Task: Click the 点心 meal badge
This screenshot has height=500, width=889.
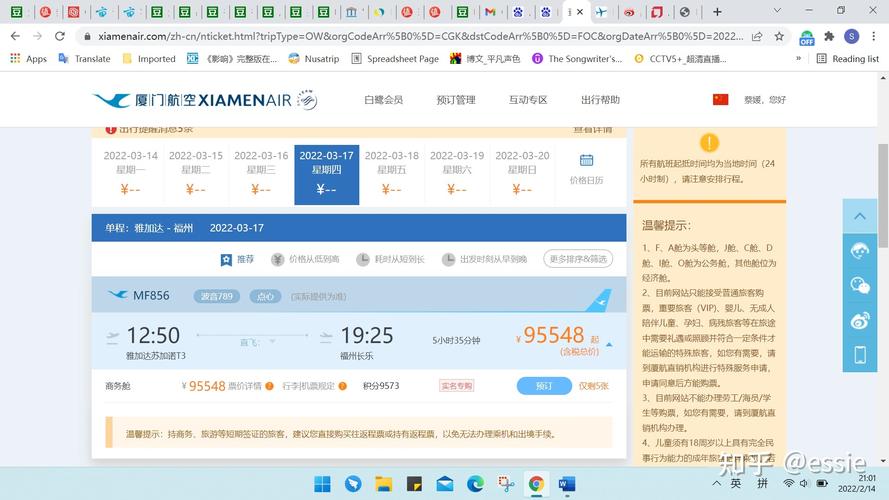Action: 265,296
